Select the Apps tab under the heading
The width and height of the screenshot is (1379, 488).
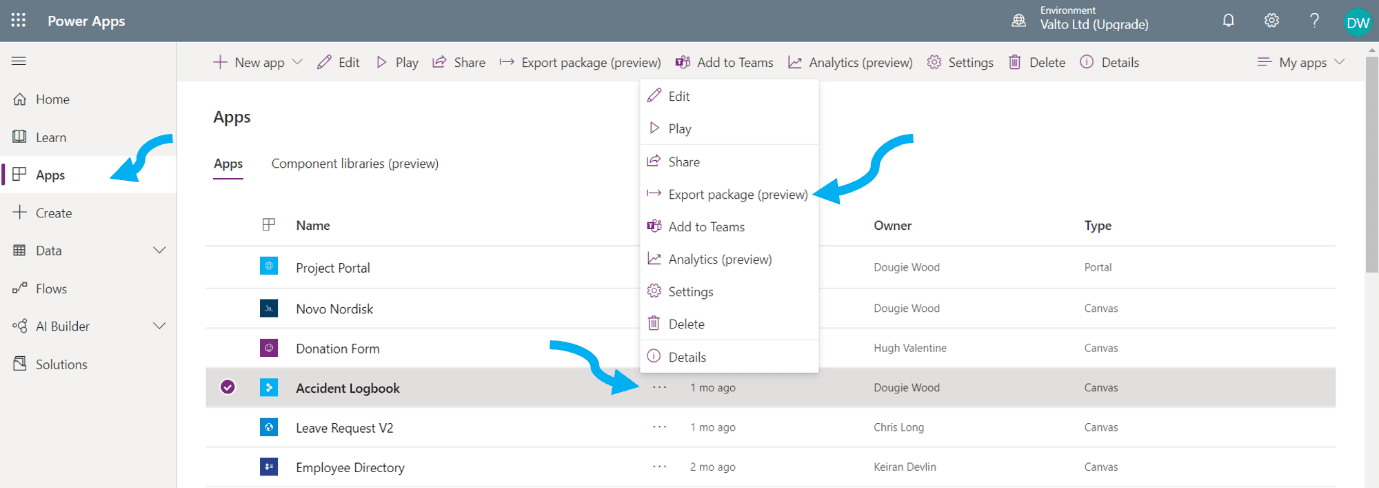(228, 164)
